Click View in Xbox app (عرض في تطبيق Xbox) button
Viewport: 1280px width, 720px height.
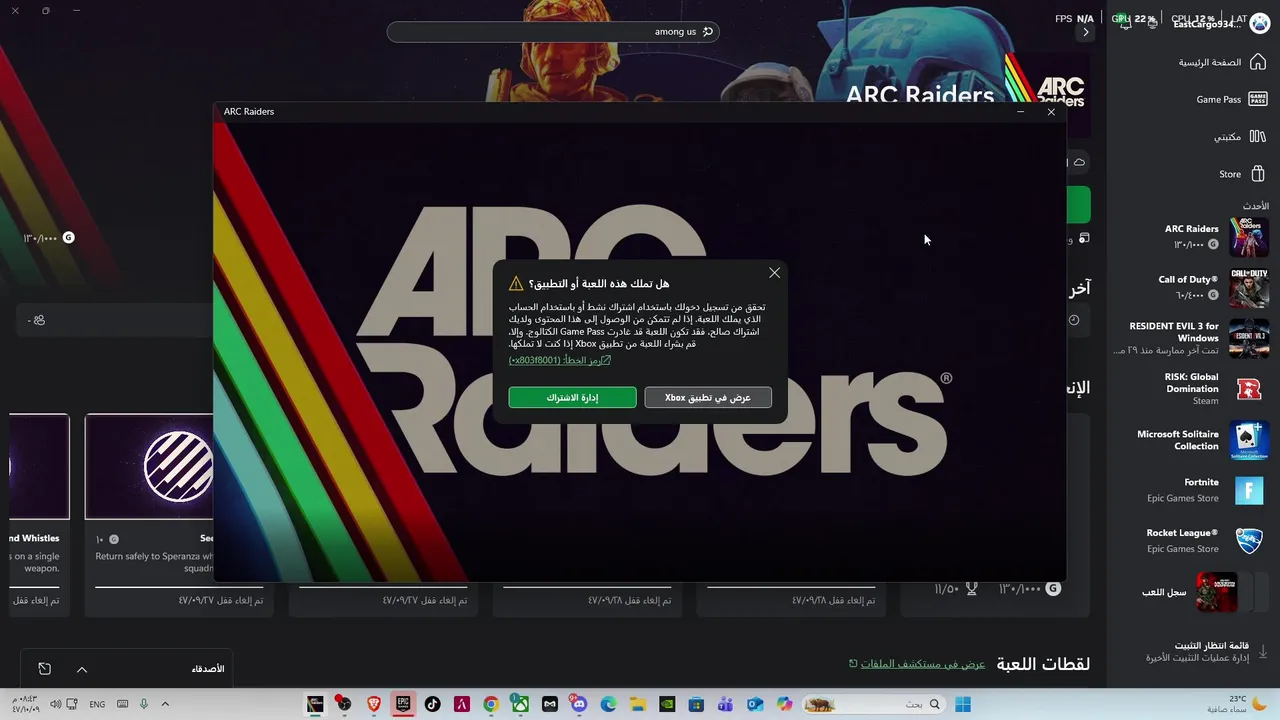708,397
